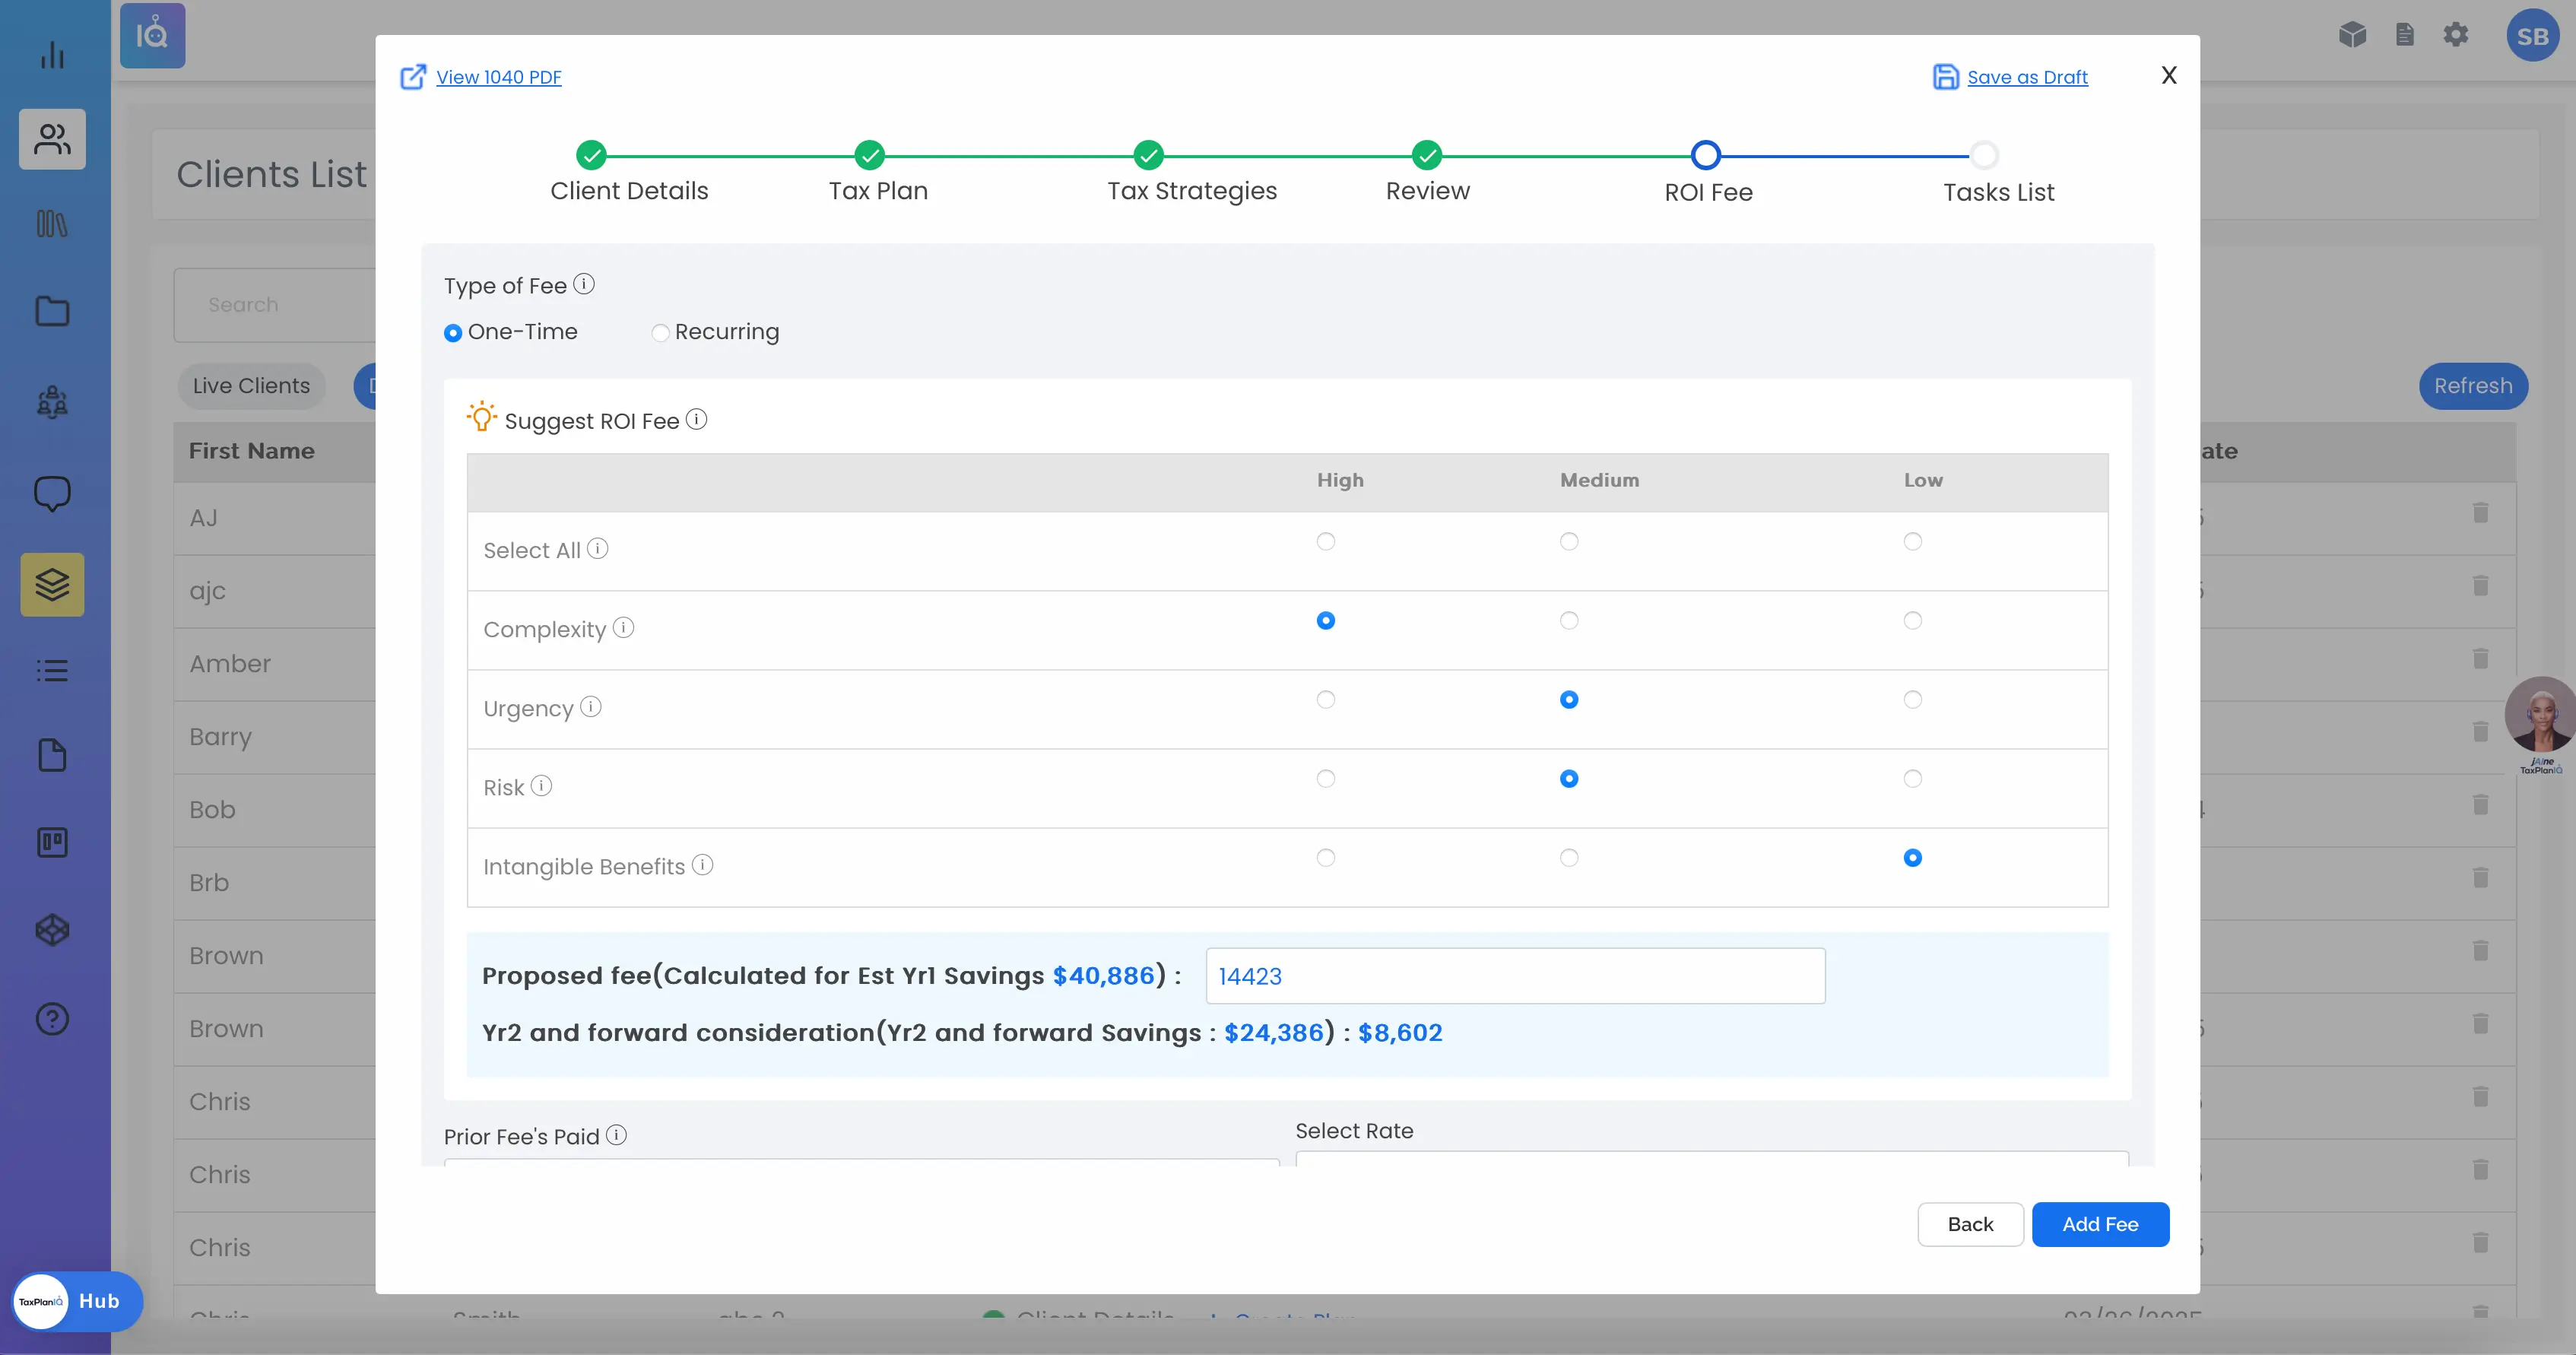
Task: Open the Clients people sidebar icon
Action: (x=52, y=139)
